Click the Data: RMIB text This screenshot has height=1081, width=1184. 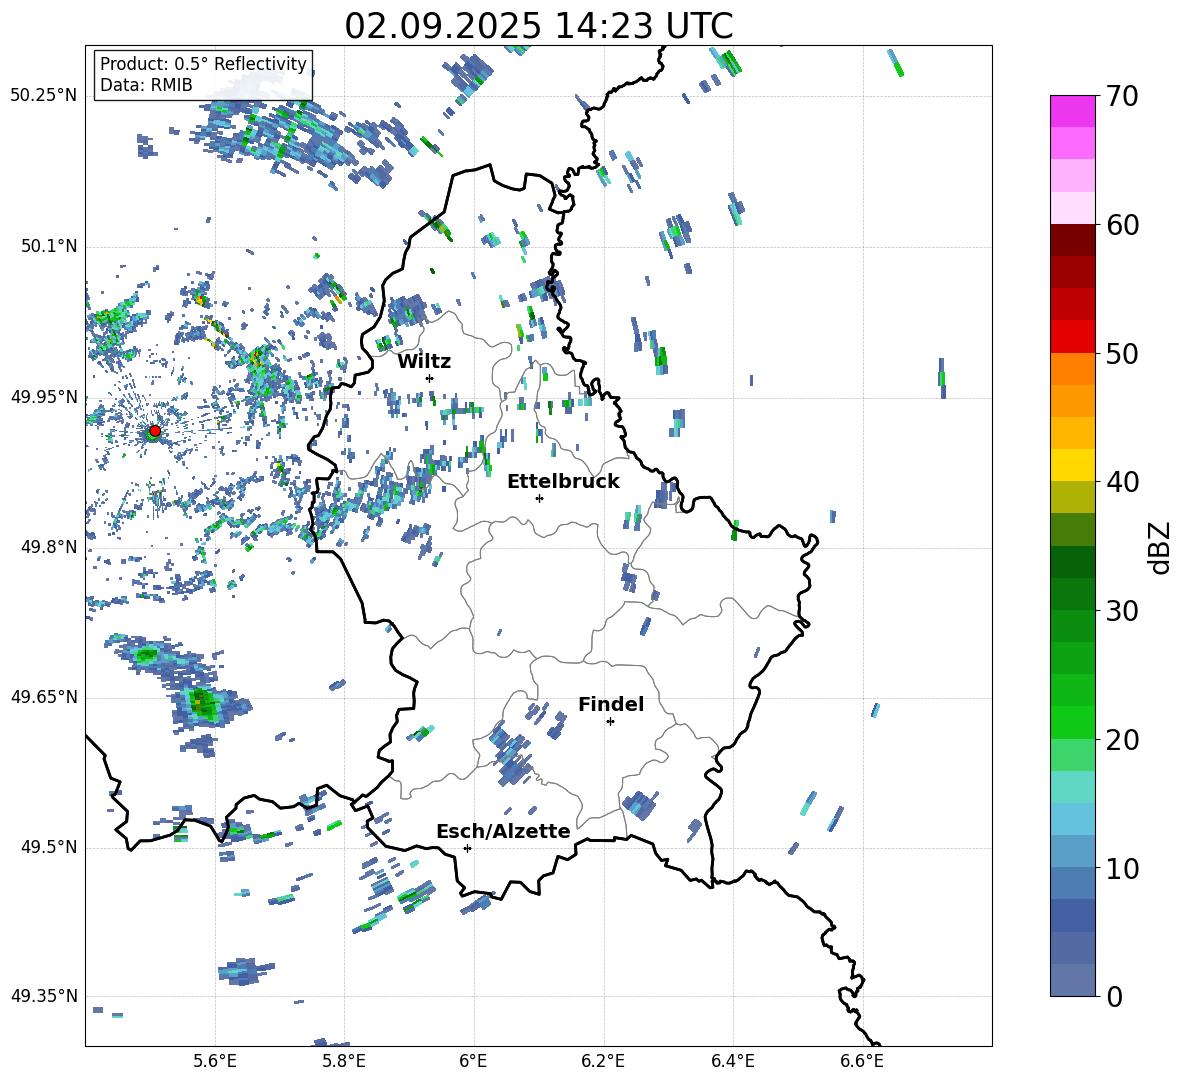coord(146,85)
